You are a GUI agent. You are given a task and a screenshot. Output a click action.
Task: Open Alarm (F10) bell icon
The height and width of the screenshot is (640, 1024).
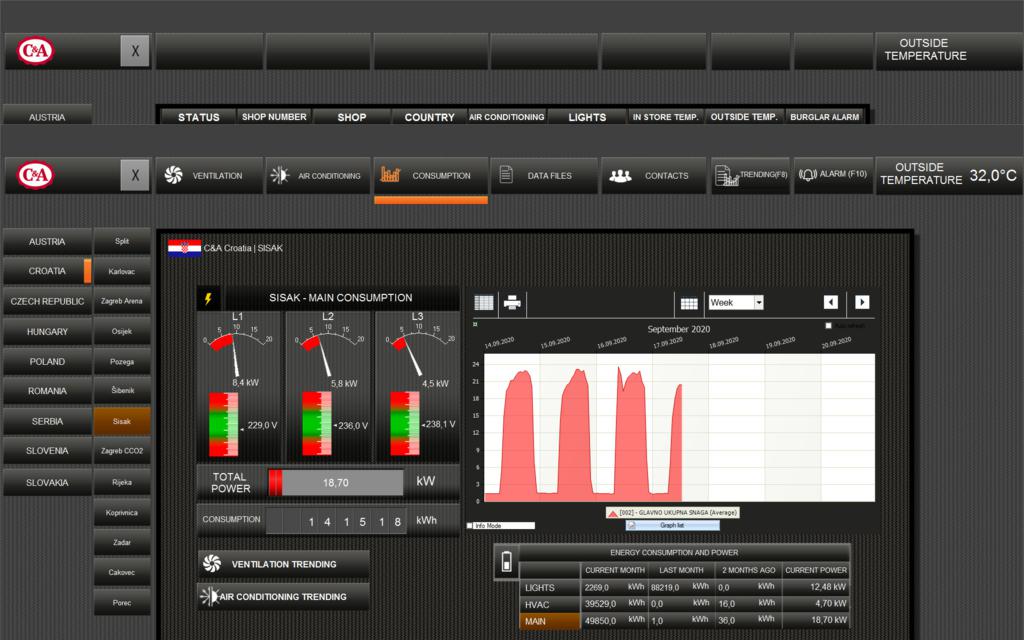click(808, 175)
